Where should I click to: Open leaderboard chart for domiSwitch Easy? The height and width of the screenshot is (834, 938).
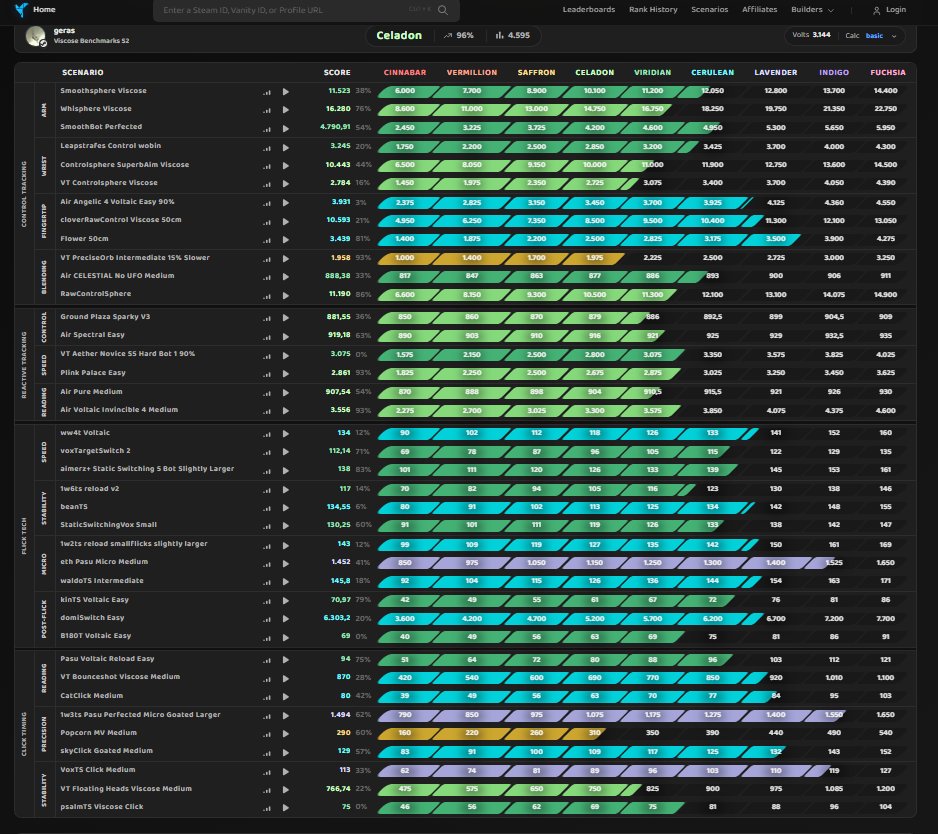[267, 619]
